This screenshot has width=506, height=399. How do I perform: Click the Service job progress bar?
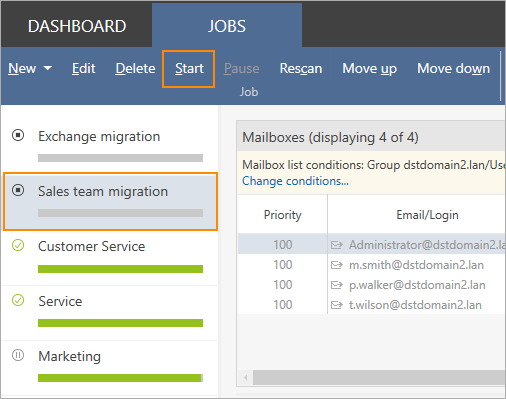point(120,323)
